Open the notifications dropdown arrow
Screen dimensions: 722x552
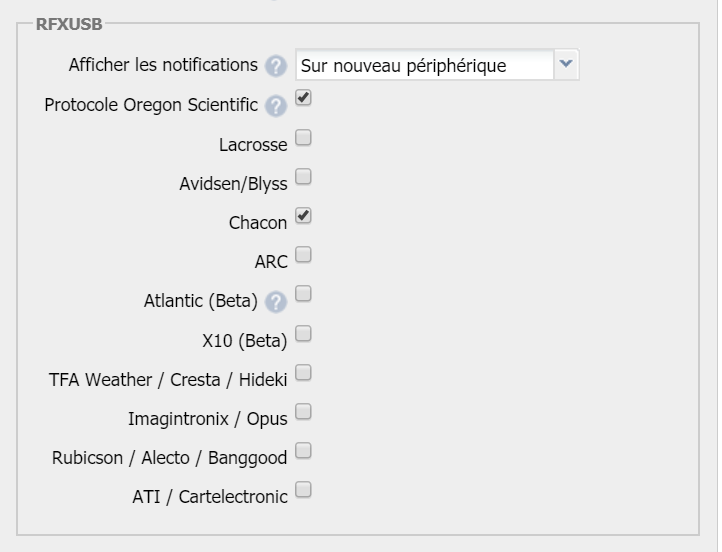click(566, 64)
